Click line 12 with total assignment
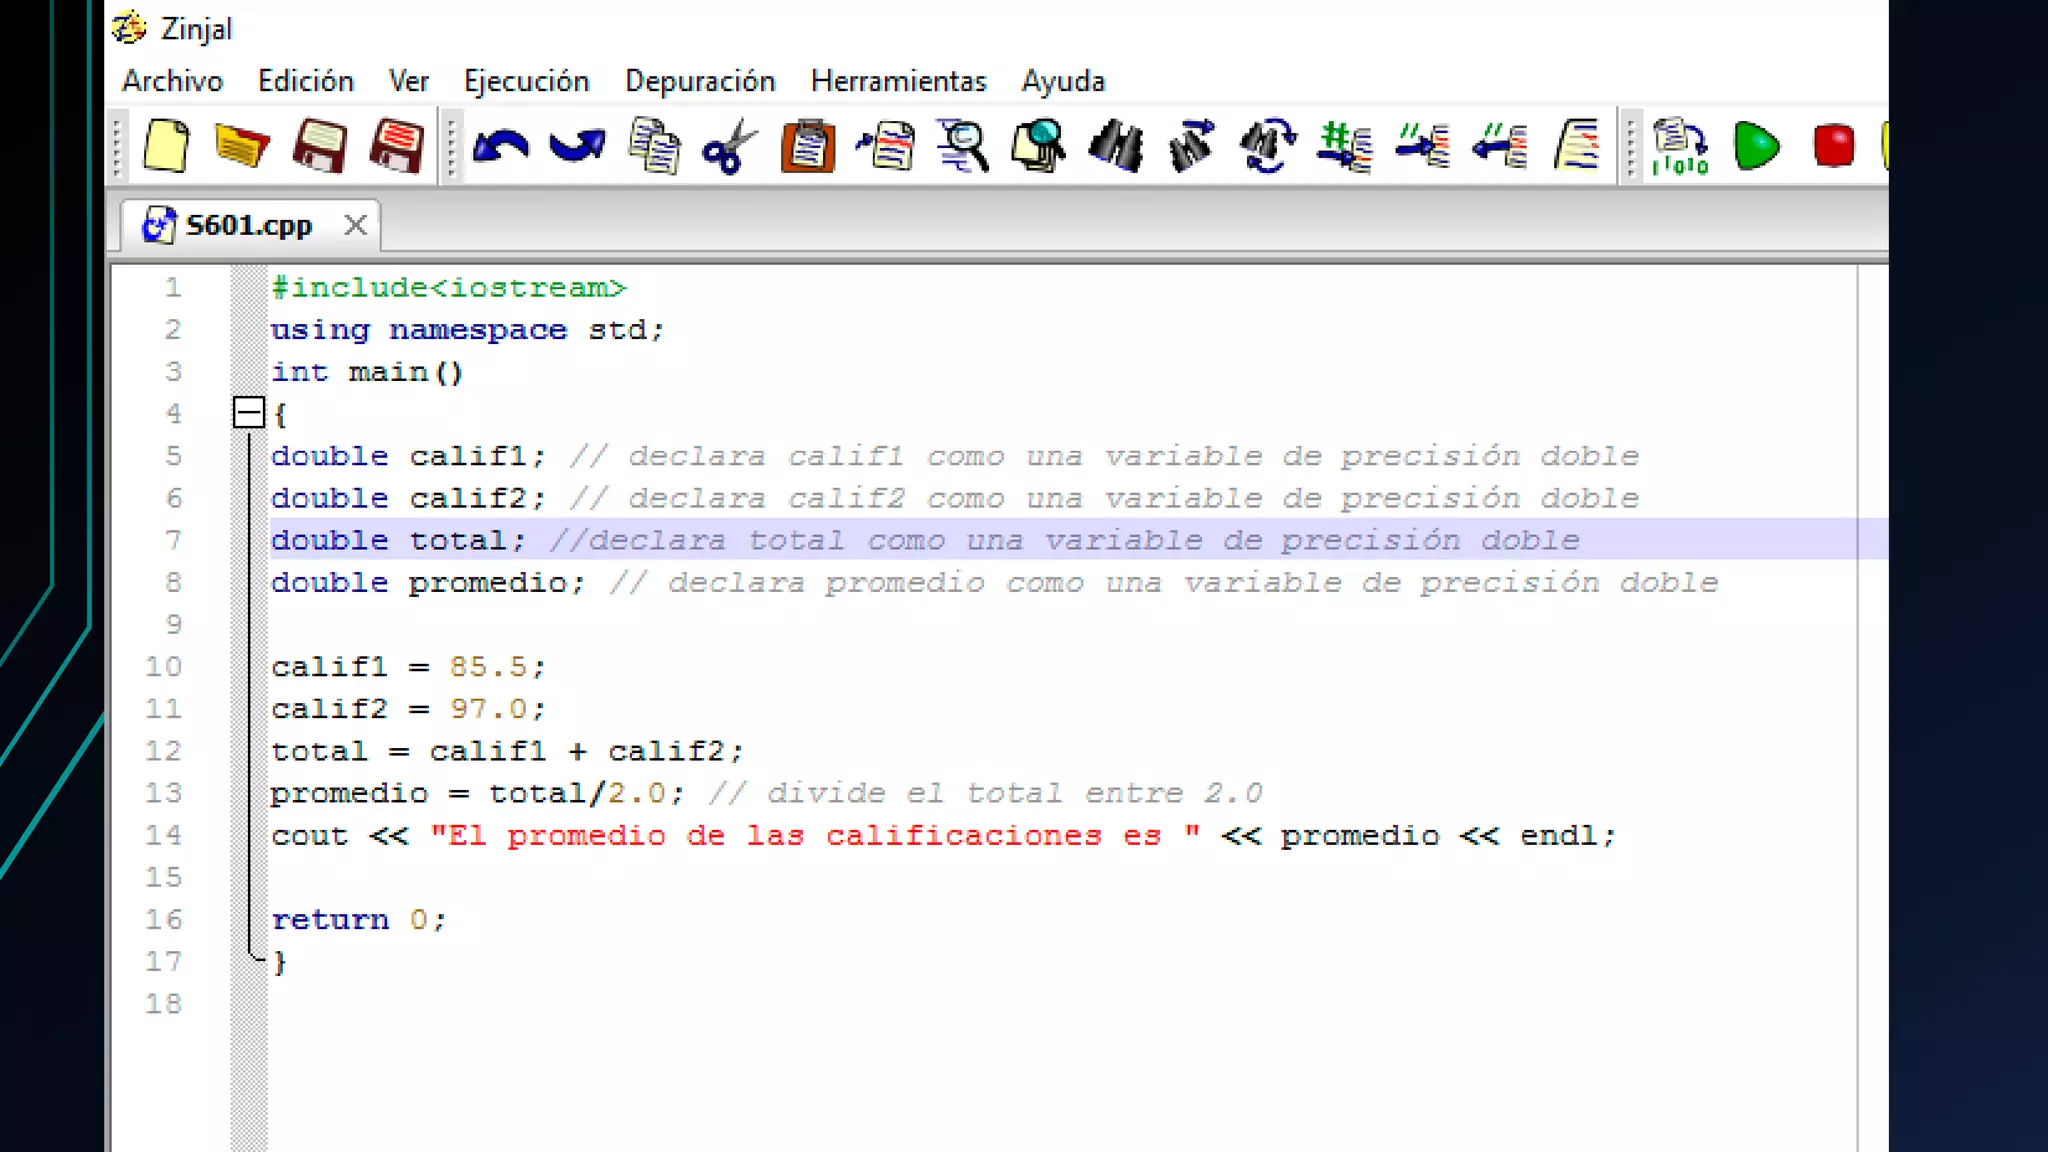This screenshot has height=1152, width=2048. tap(507, 751)
